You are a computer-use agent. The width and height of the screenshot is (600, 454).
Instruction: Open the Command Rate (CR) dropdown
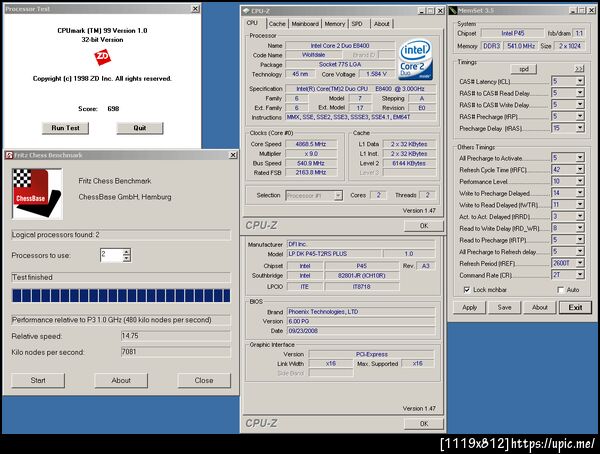[580, 275]
